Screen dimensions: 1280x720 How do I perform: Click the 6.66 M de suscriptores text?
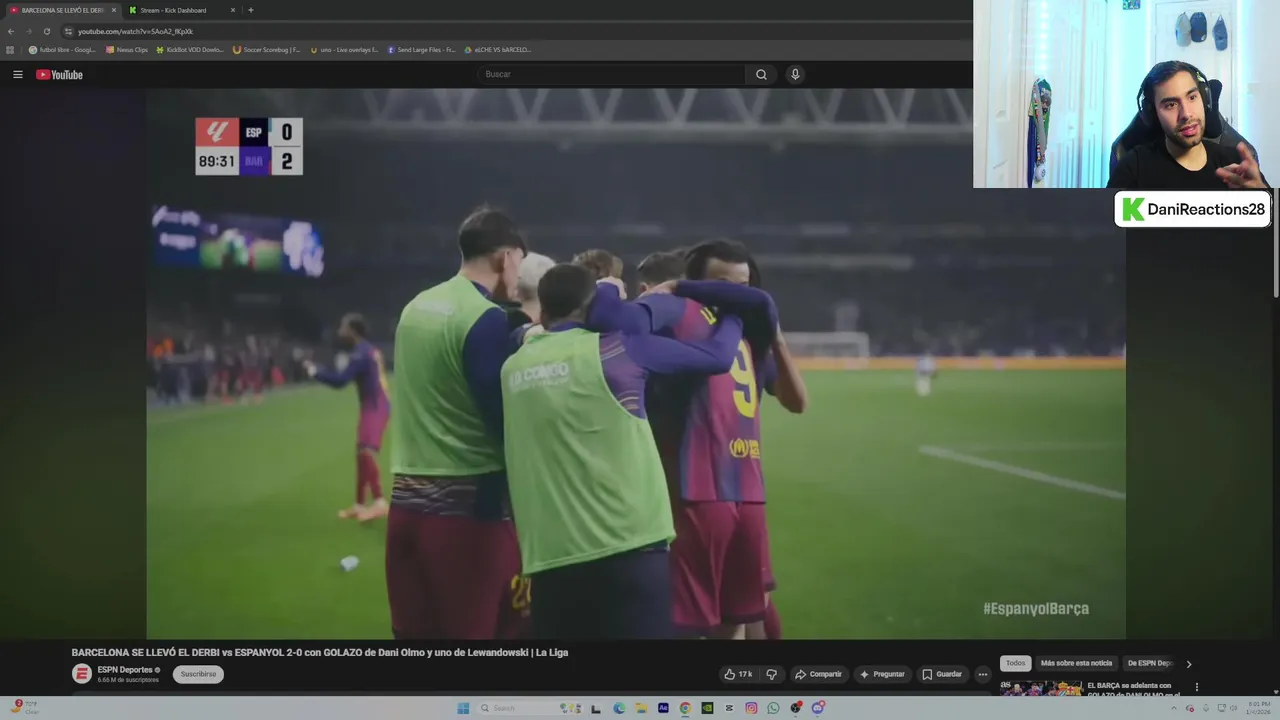pos(128,680)
